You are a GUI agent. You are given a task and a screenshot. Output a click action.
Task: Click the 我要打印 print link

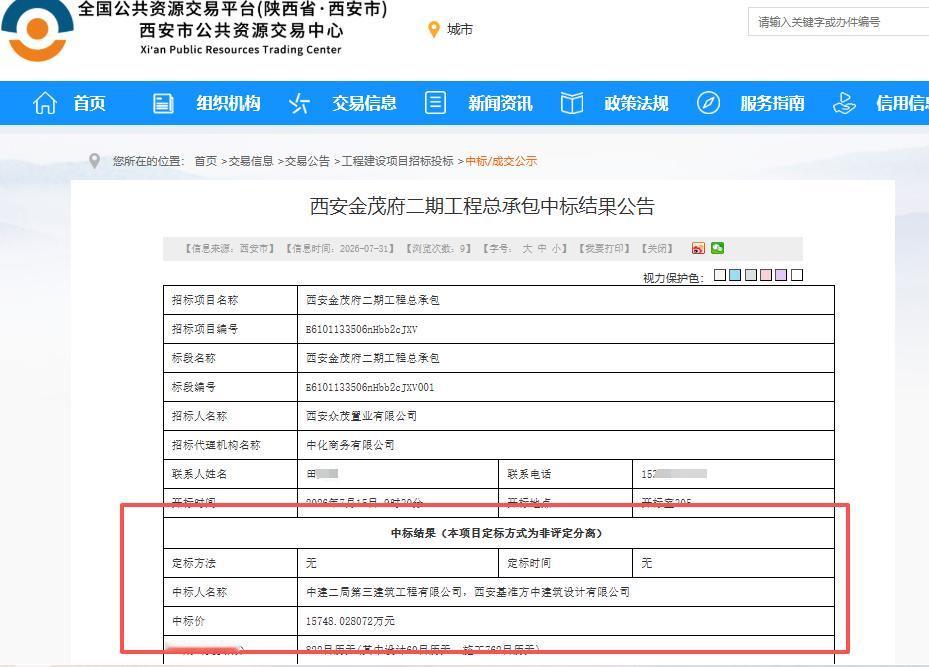tap(604, 249)
